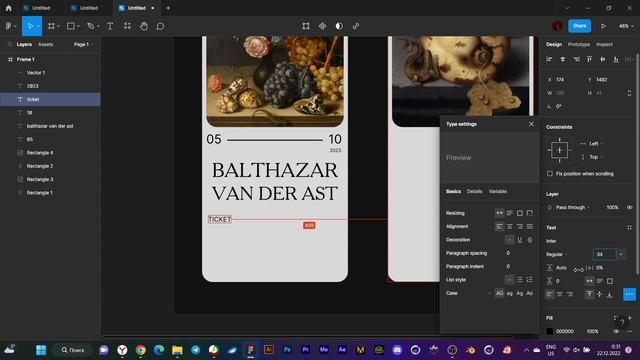Select the Vector 1 layer
Image resolution: width=640 pixels, height=360 pixels.
(50, 73)
